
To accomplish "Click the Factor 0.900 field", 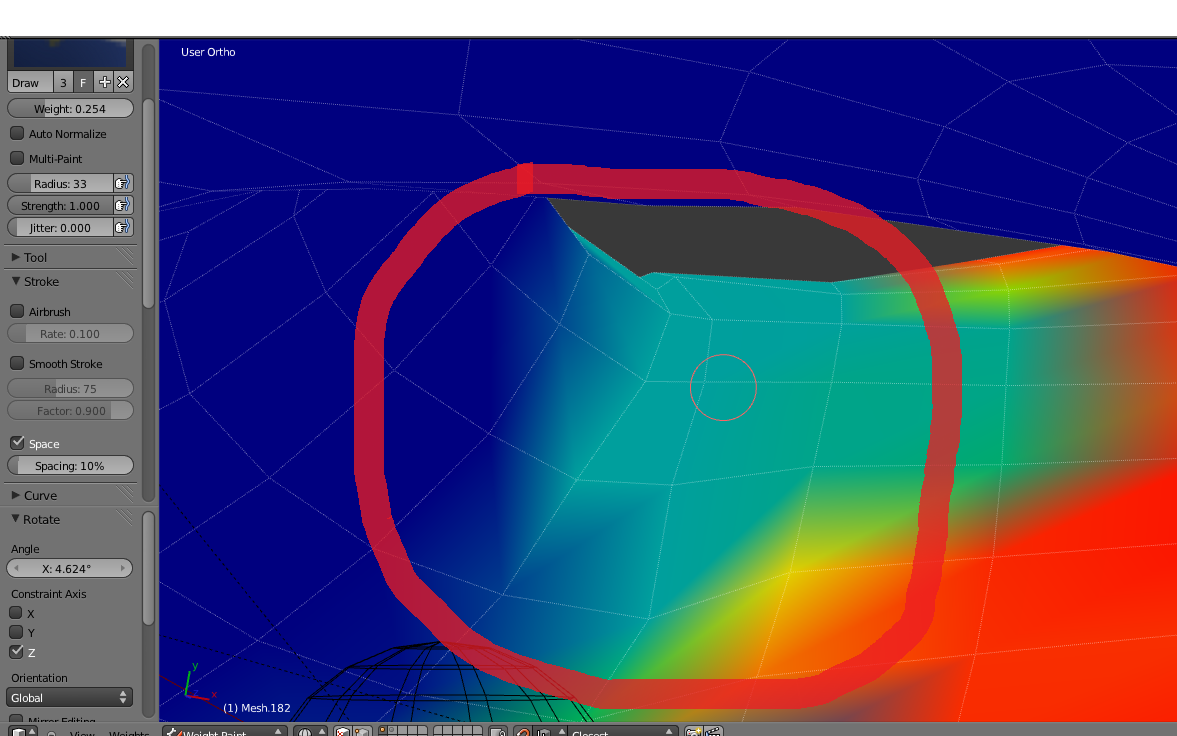I will (x=71, y=410).
